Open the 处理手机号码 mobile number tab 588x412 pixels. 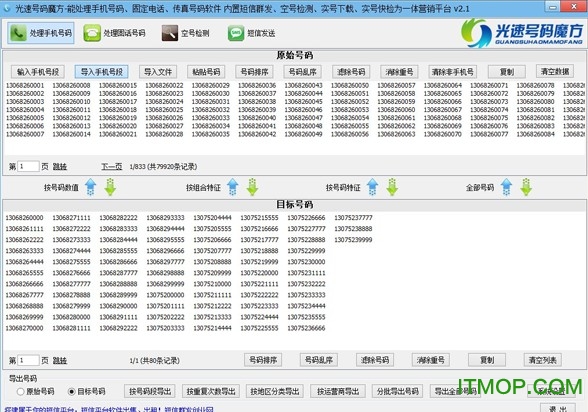[x=41, y=33]
